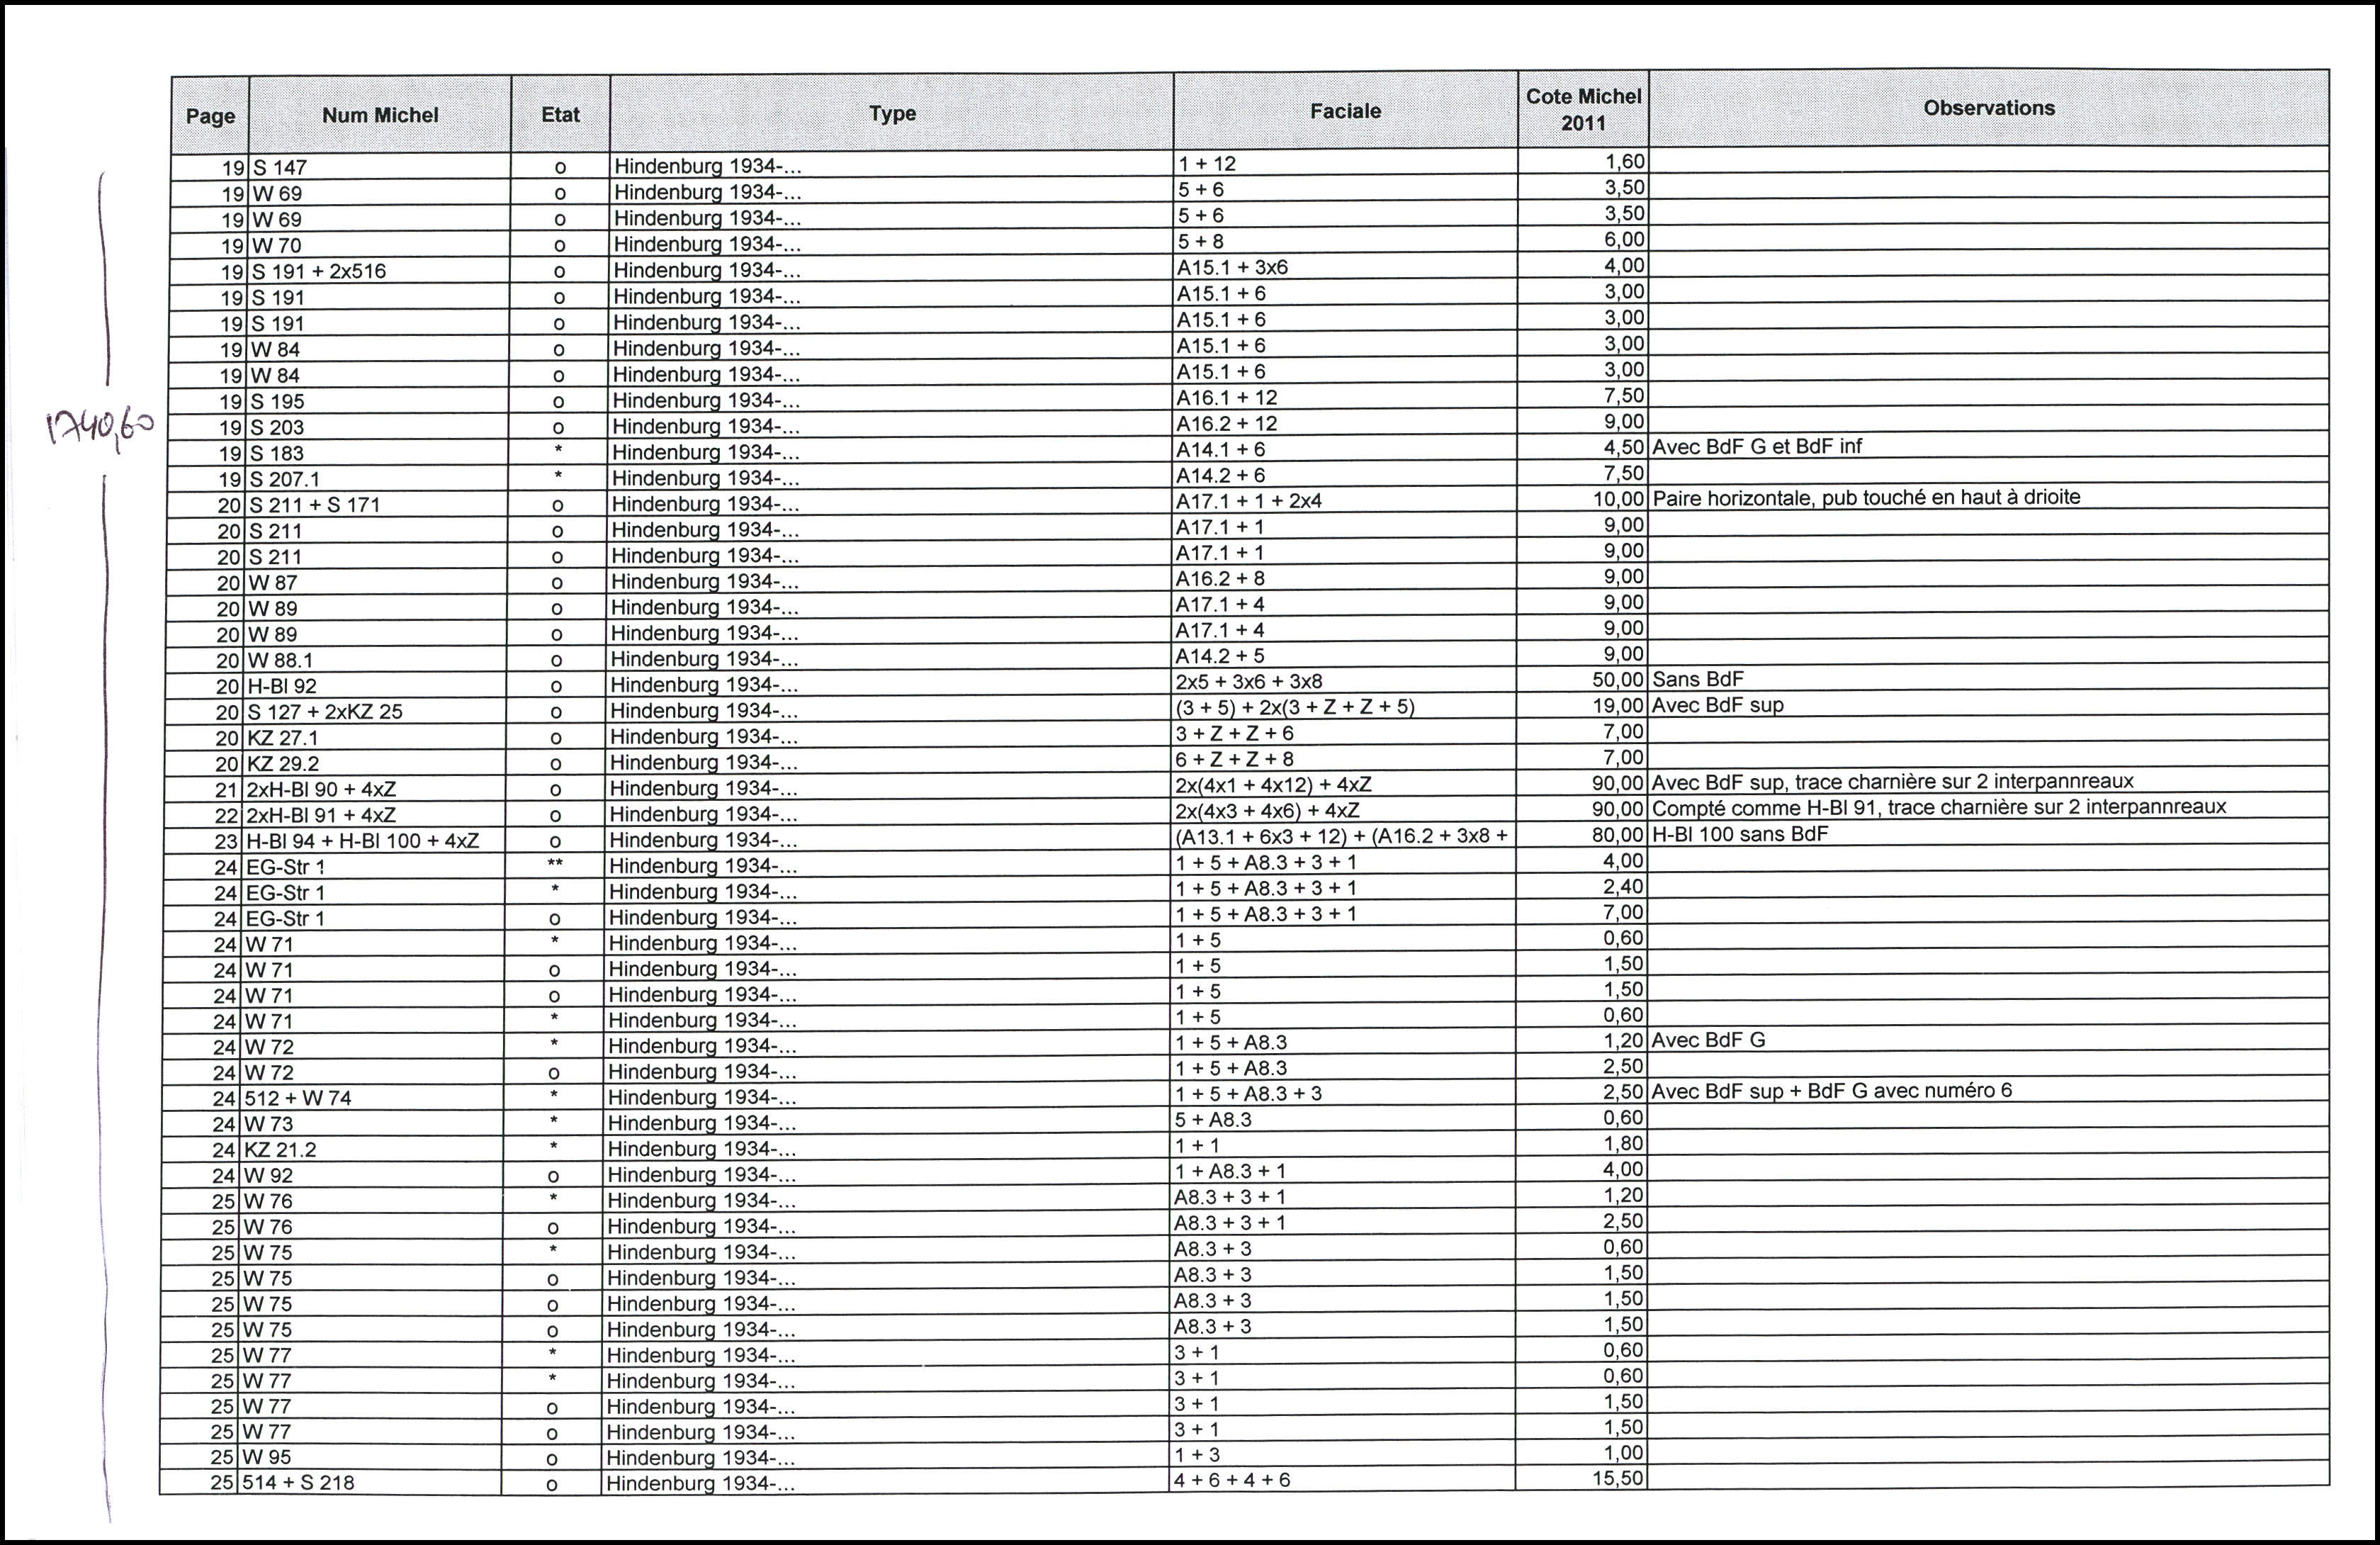Select the 514 + S 218 cell
Image resolution: width=2380 pixels, height=1545 pixels.
click(298, 1483)
